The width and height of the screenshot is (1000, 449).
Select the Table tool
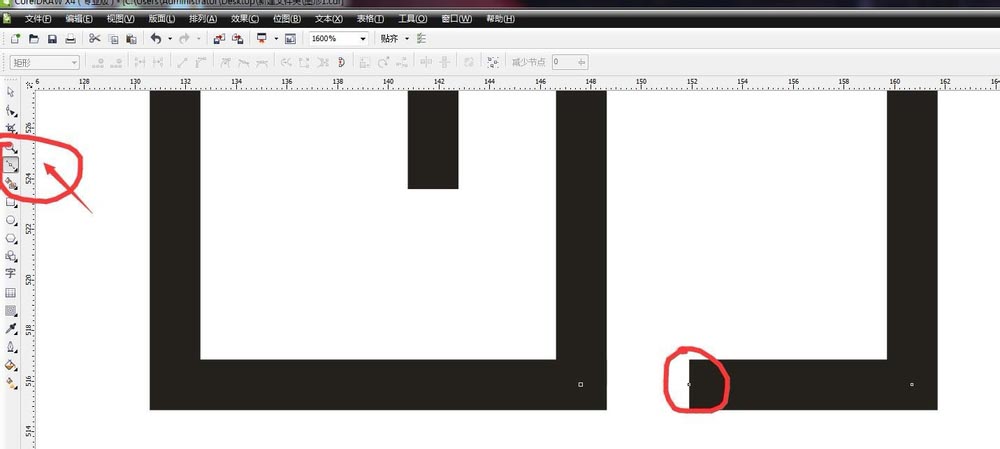(11, 292)
